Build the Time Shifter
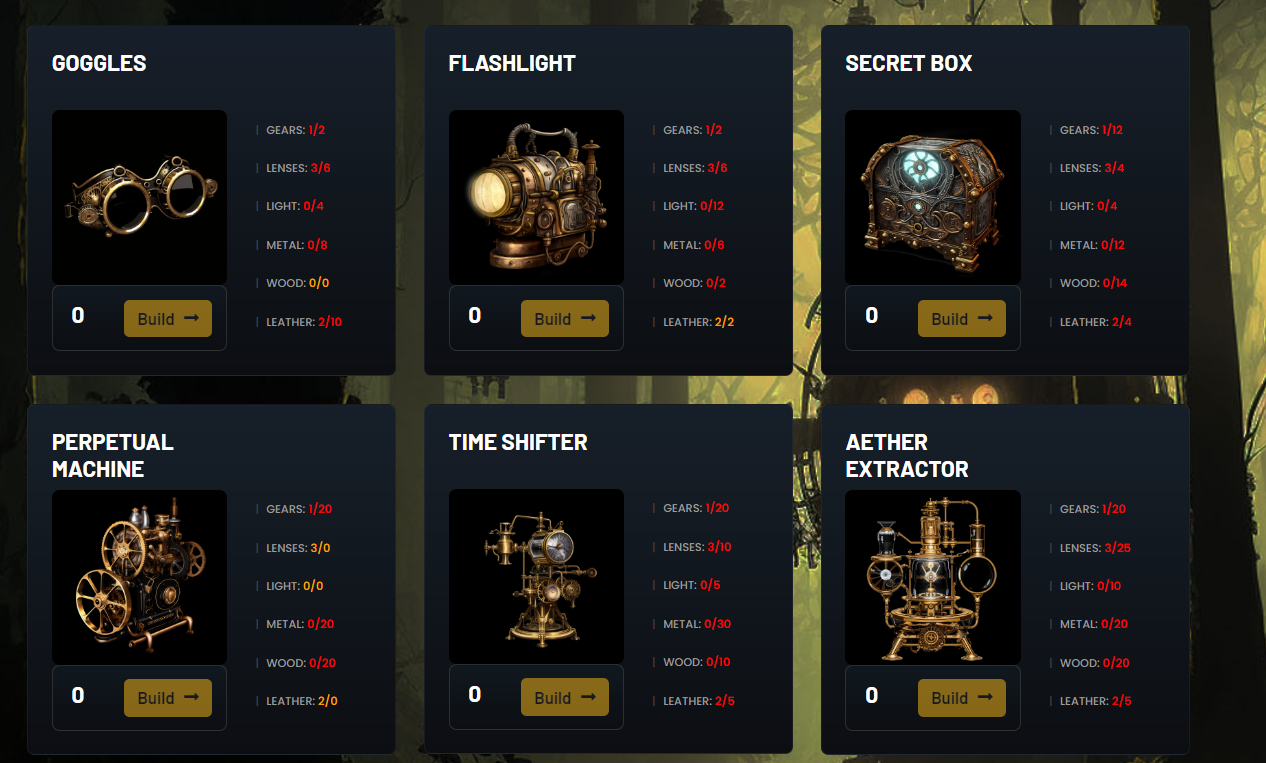Image resolution: width=1266 pixels, height=763 pixels. 565,697
